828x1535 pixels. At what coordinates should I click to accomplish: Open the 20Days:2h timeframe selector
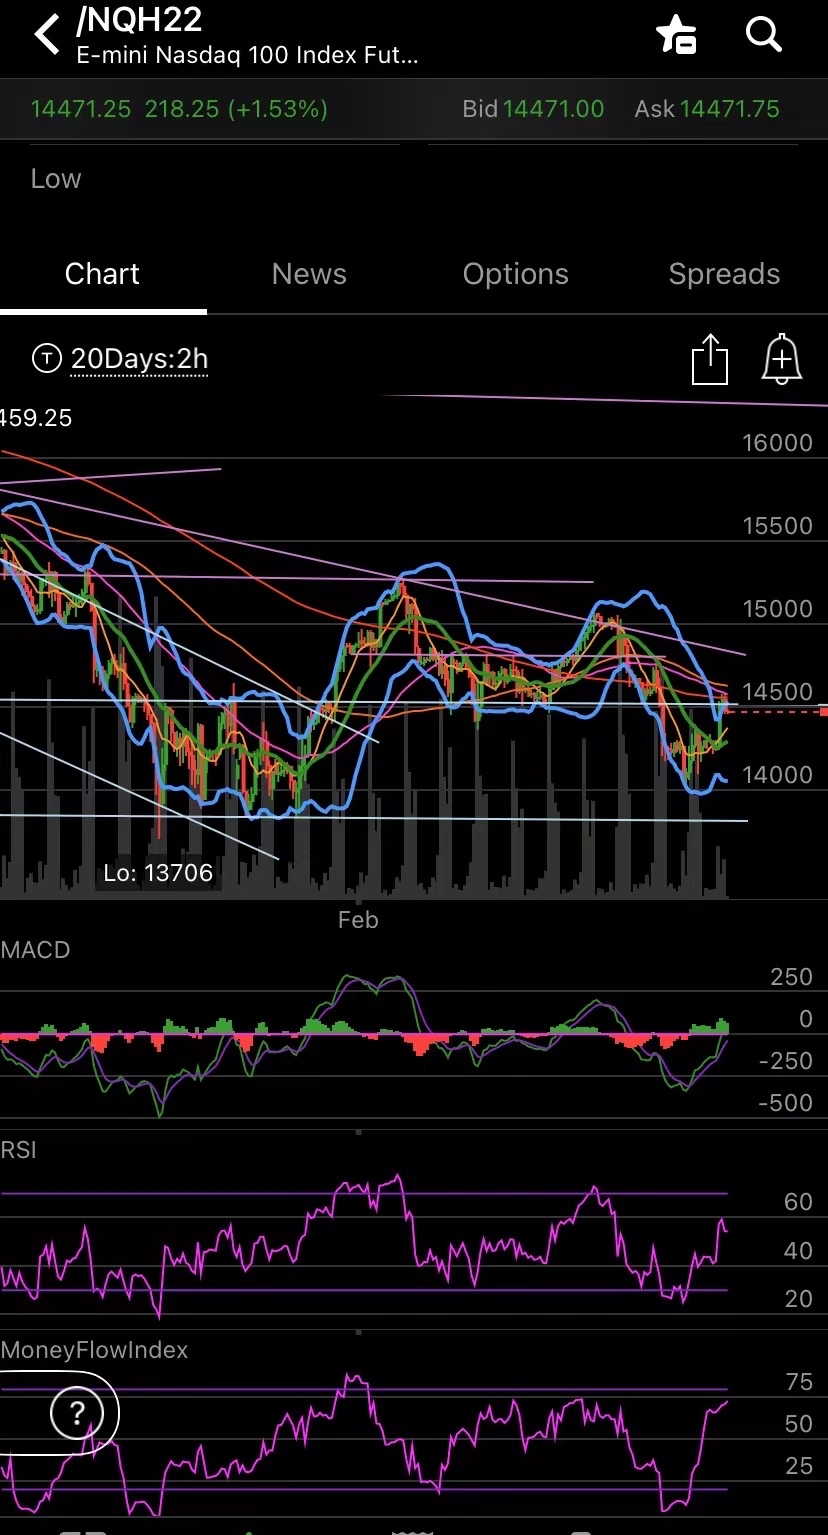point(139,359)
